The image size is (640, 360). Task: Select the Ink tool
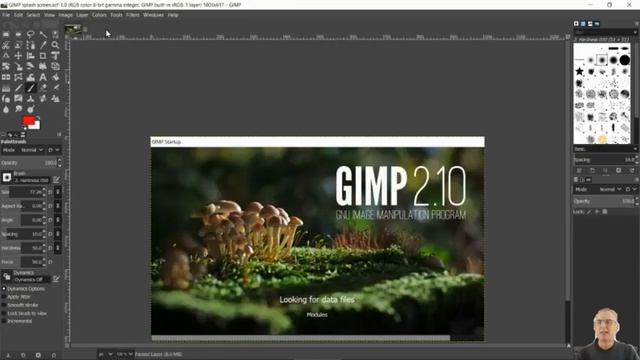coord(6,98)
